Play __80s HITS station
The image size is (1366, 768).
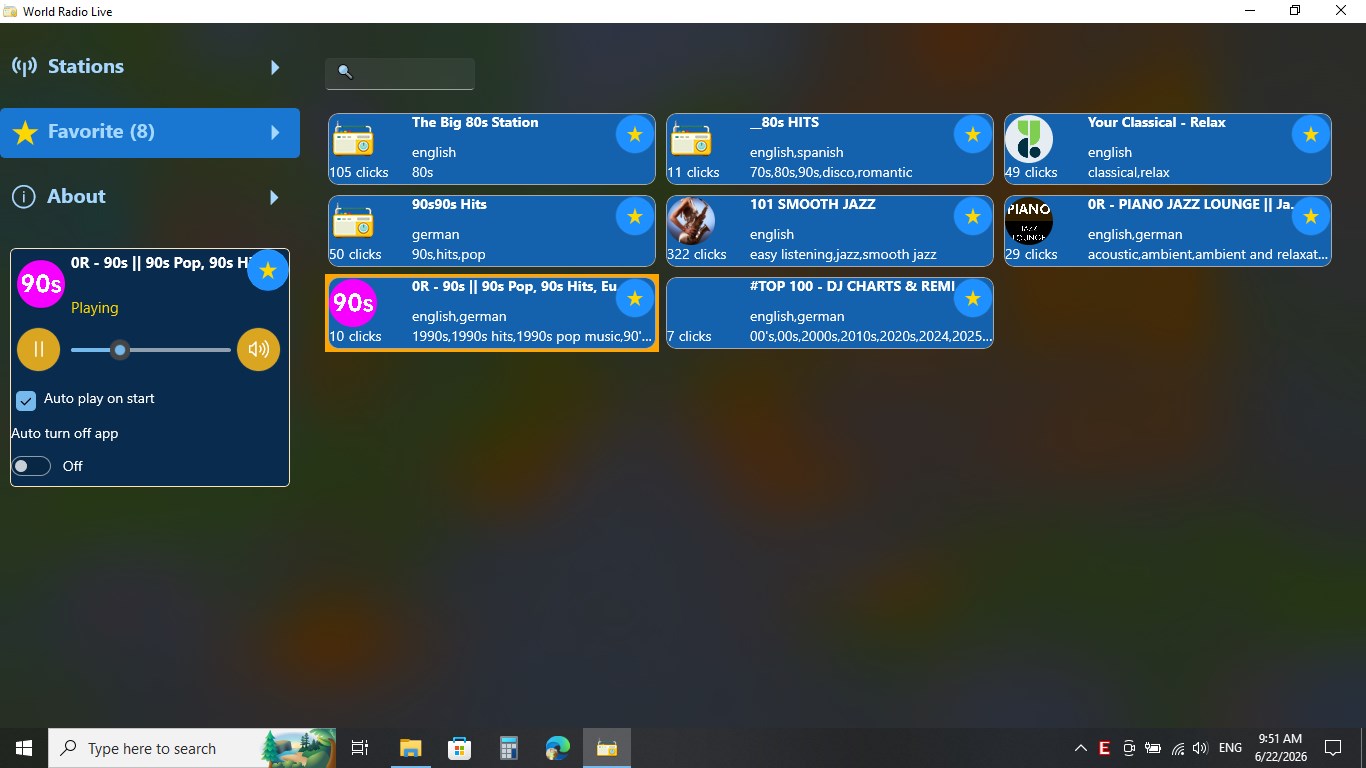tap(830, 149)
